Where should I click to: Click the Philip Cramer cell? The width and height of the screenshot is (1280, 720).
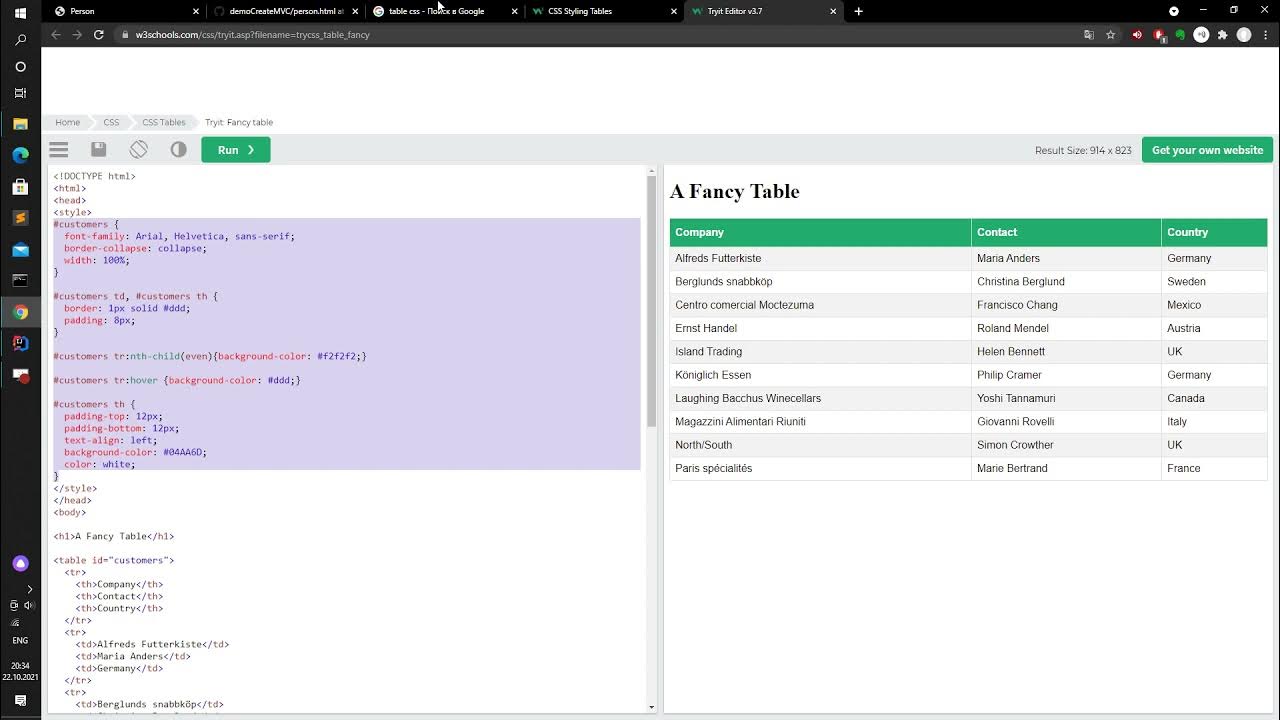pos(1066,375)
